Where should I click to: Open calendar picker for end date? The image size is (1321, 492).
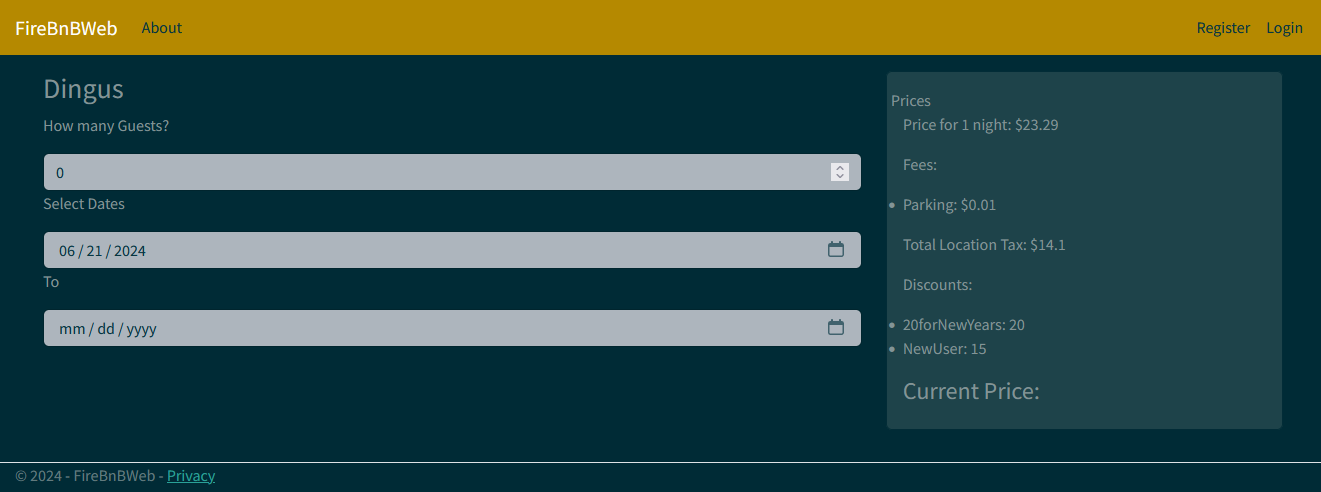836,328
